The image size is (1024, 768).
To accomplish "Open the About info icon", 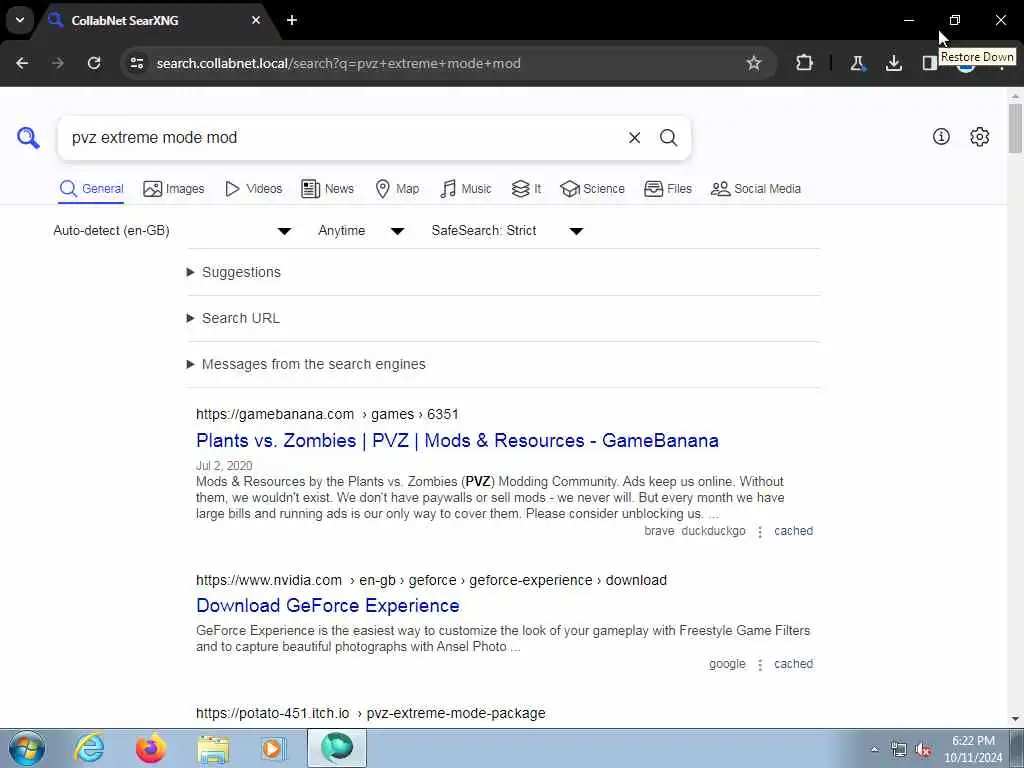I will pyautogui.click(x=941, y=136).
